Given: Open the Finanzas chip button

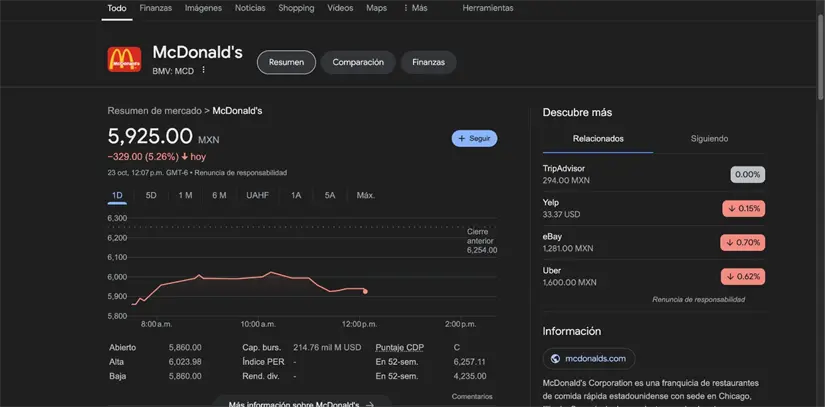Looking at the screenshot, I should 428,62.
